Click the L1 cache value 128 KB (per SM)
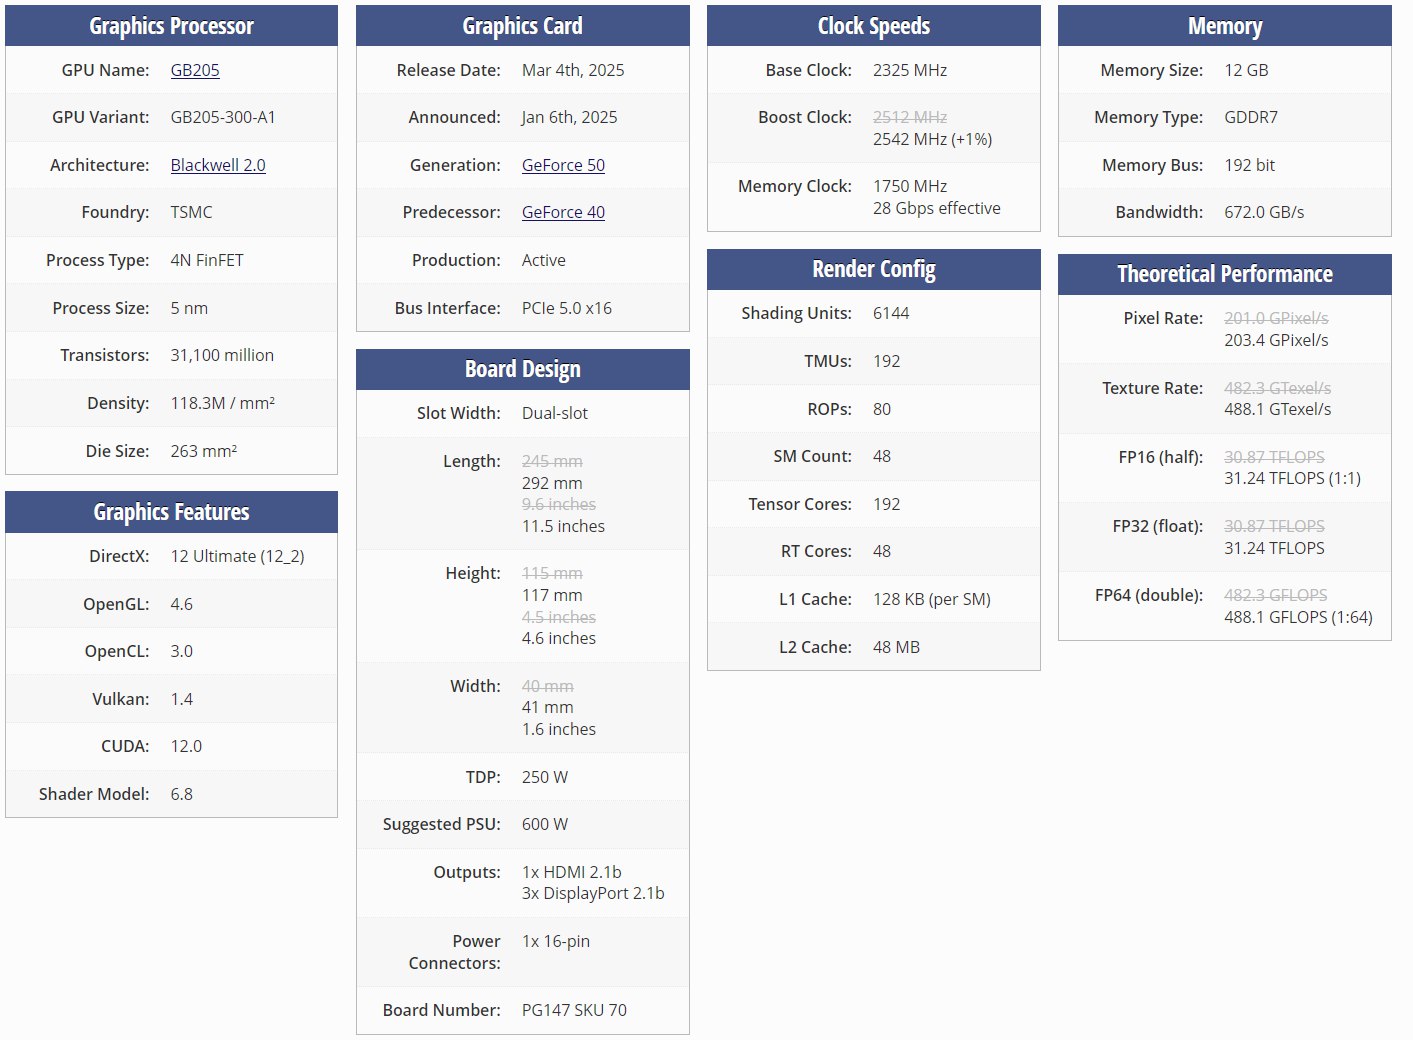This screenshot has width=1413, height=1040. [932, 599]
